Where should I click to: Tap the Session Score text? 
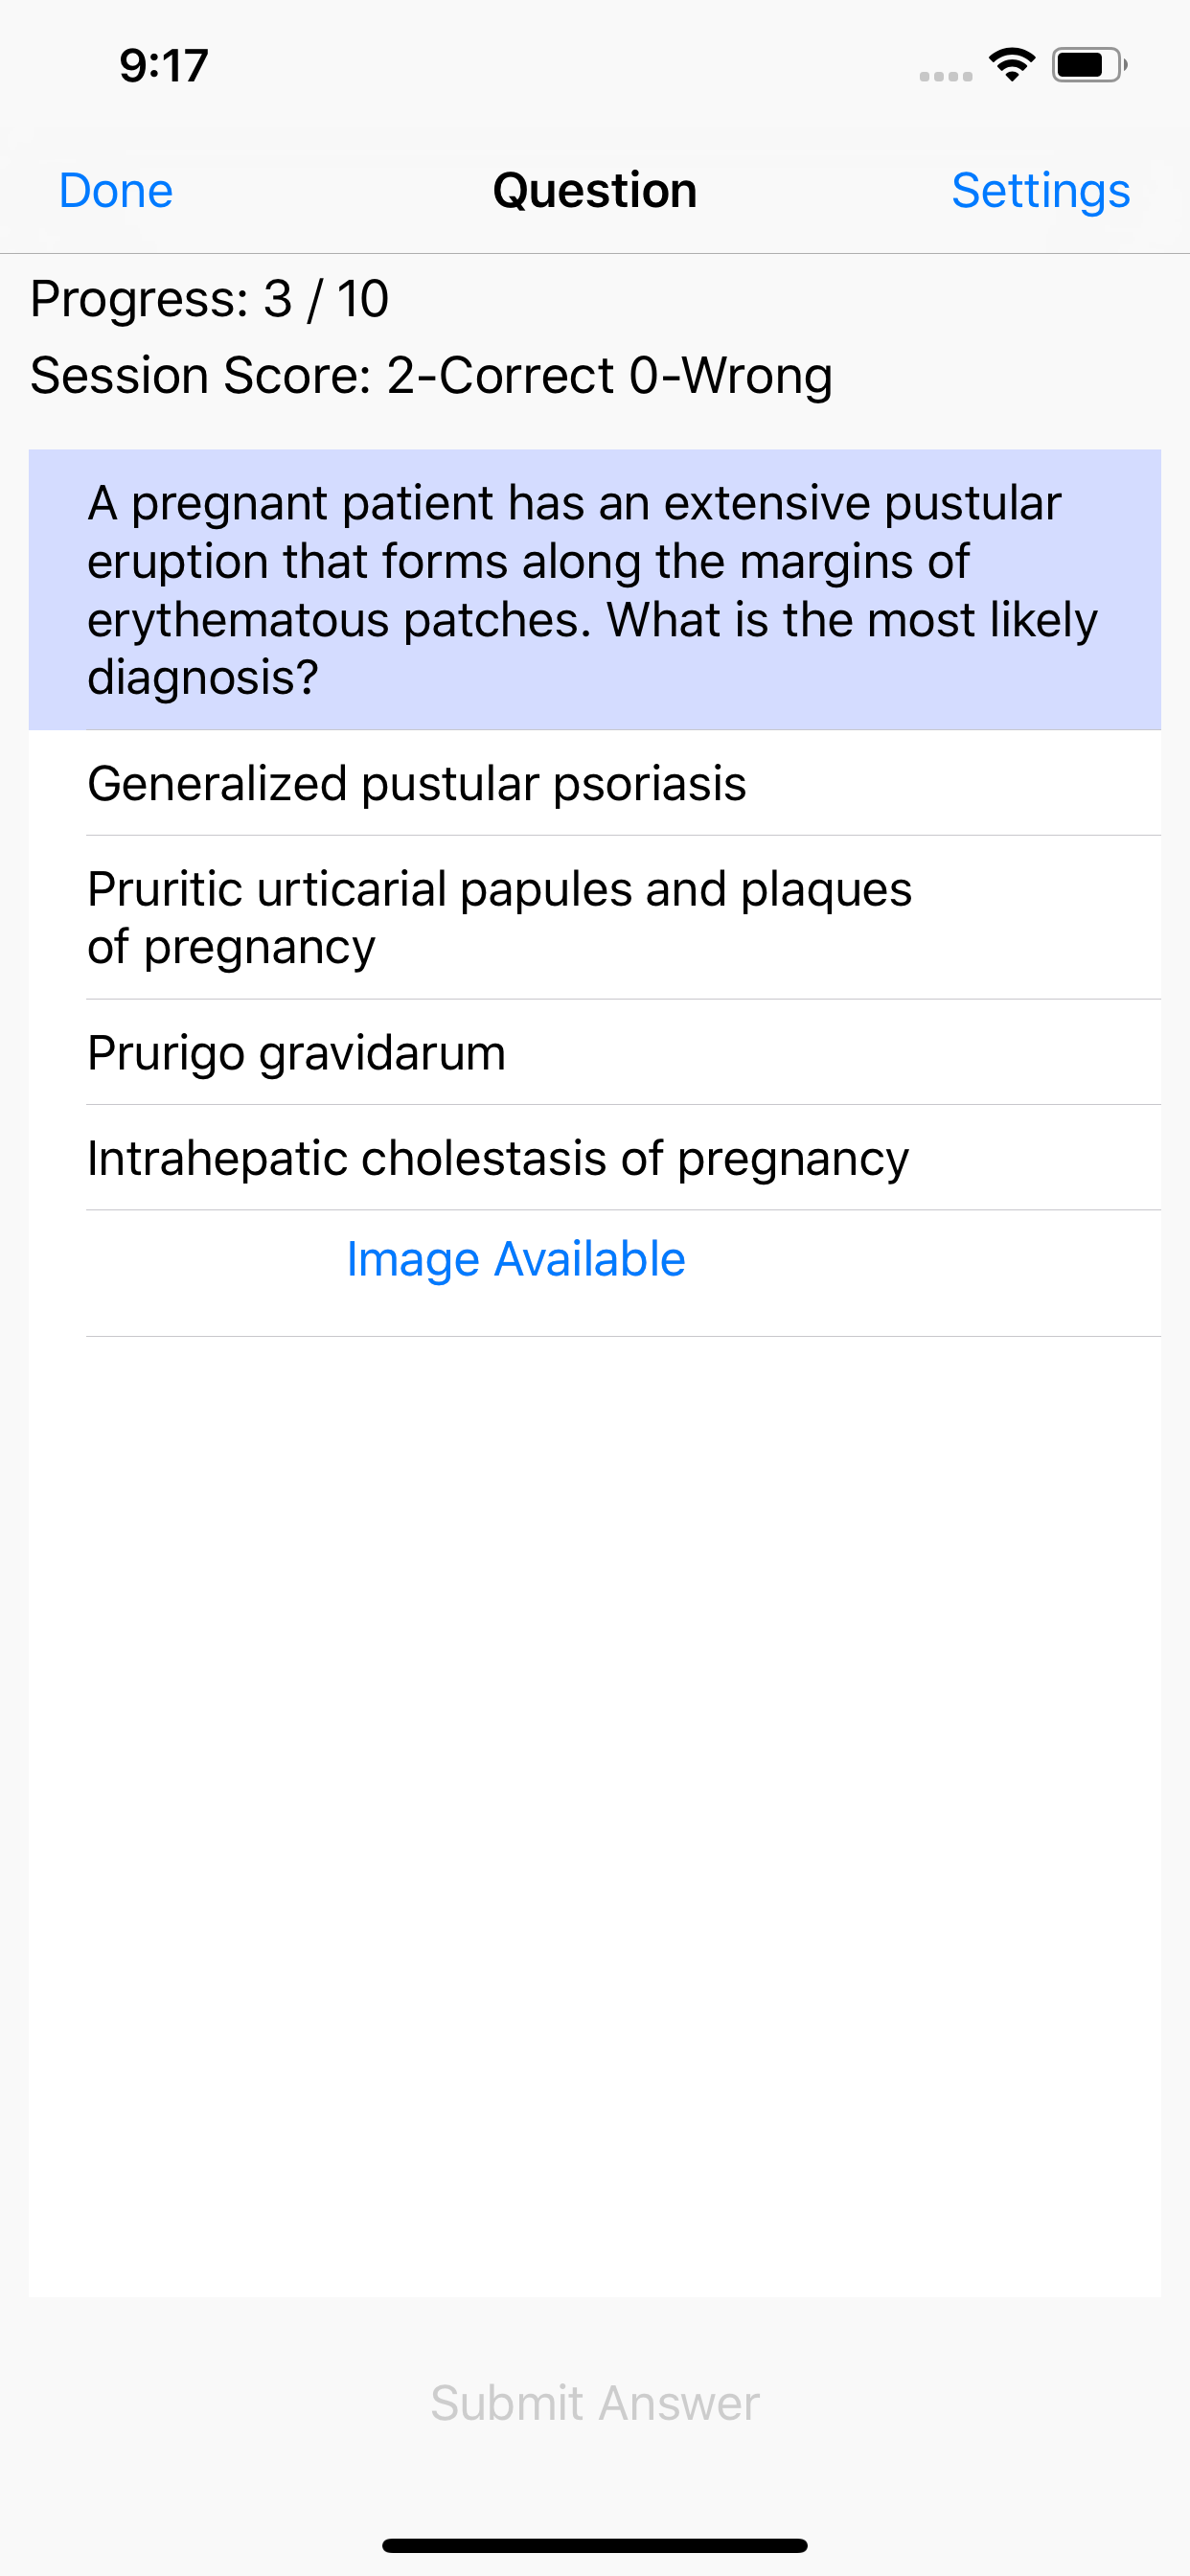pos(431,376)
